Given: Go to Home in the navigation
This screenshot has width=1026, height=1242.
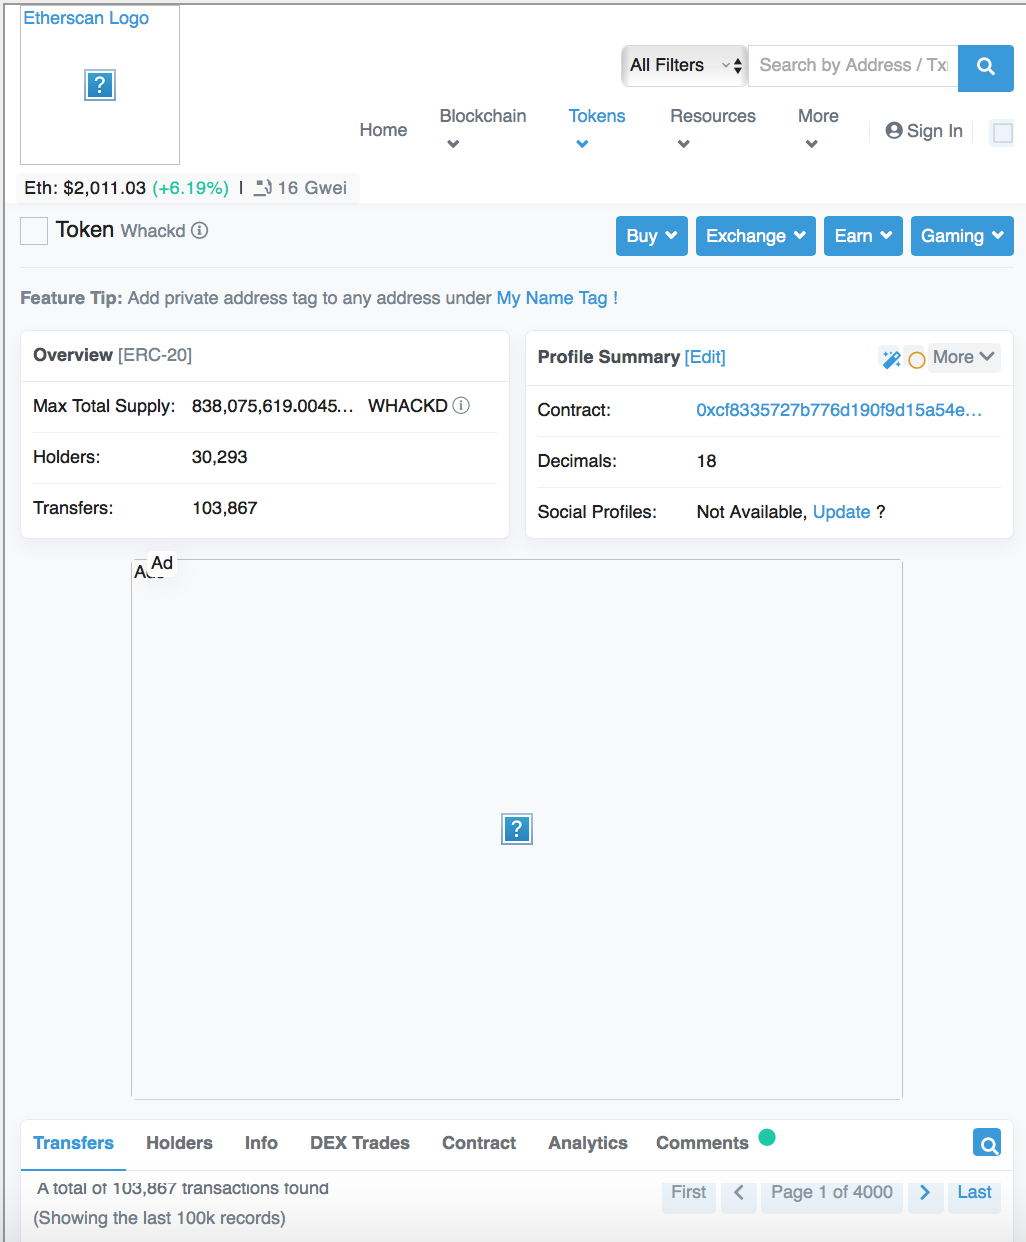Looking at the screenshot, I should pyautogui.click(x=383, y=130).
